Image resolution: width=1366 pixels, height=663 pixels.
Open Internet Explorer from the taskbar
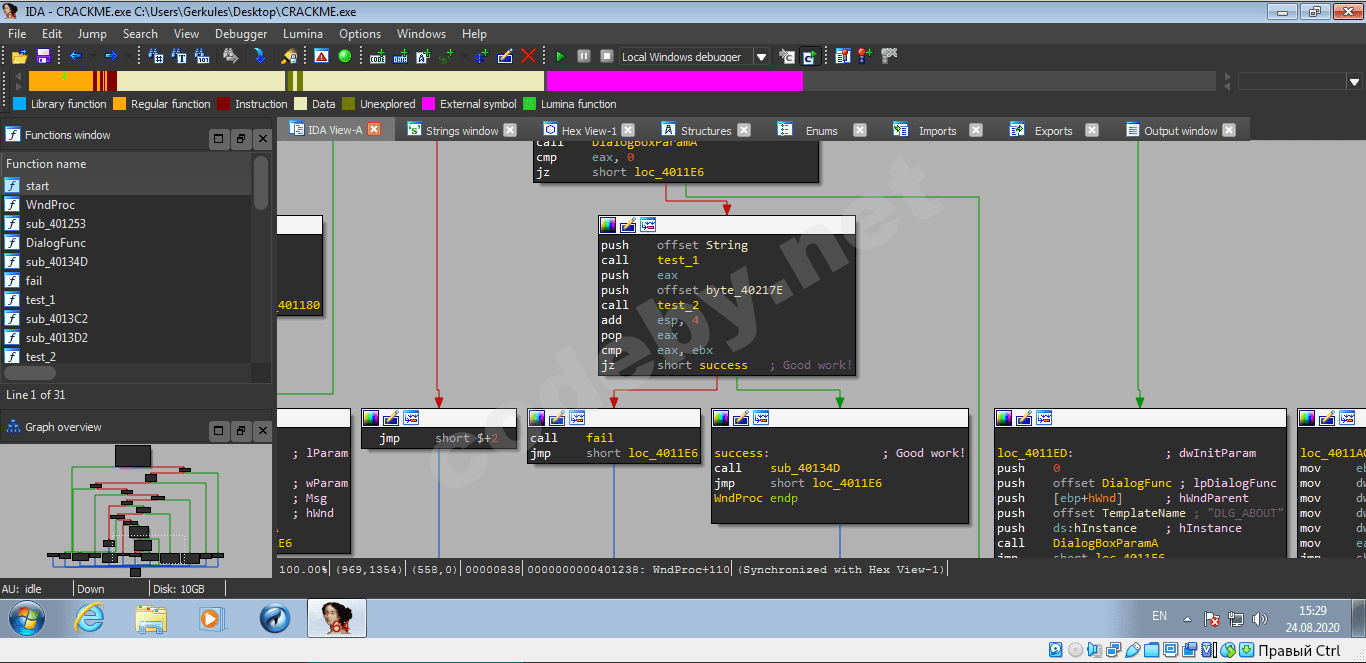tap(89, 620)
